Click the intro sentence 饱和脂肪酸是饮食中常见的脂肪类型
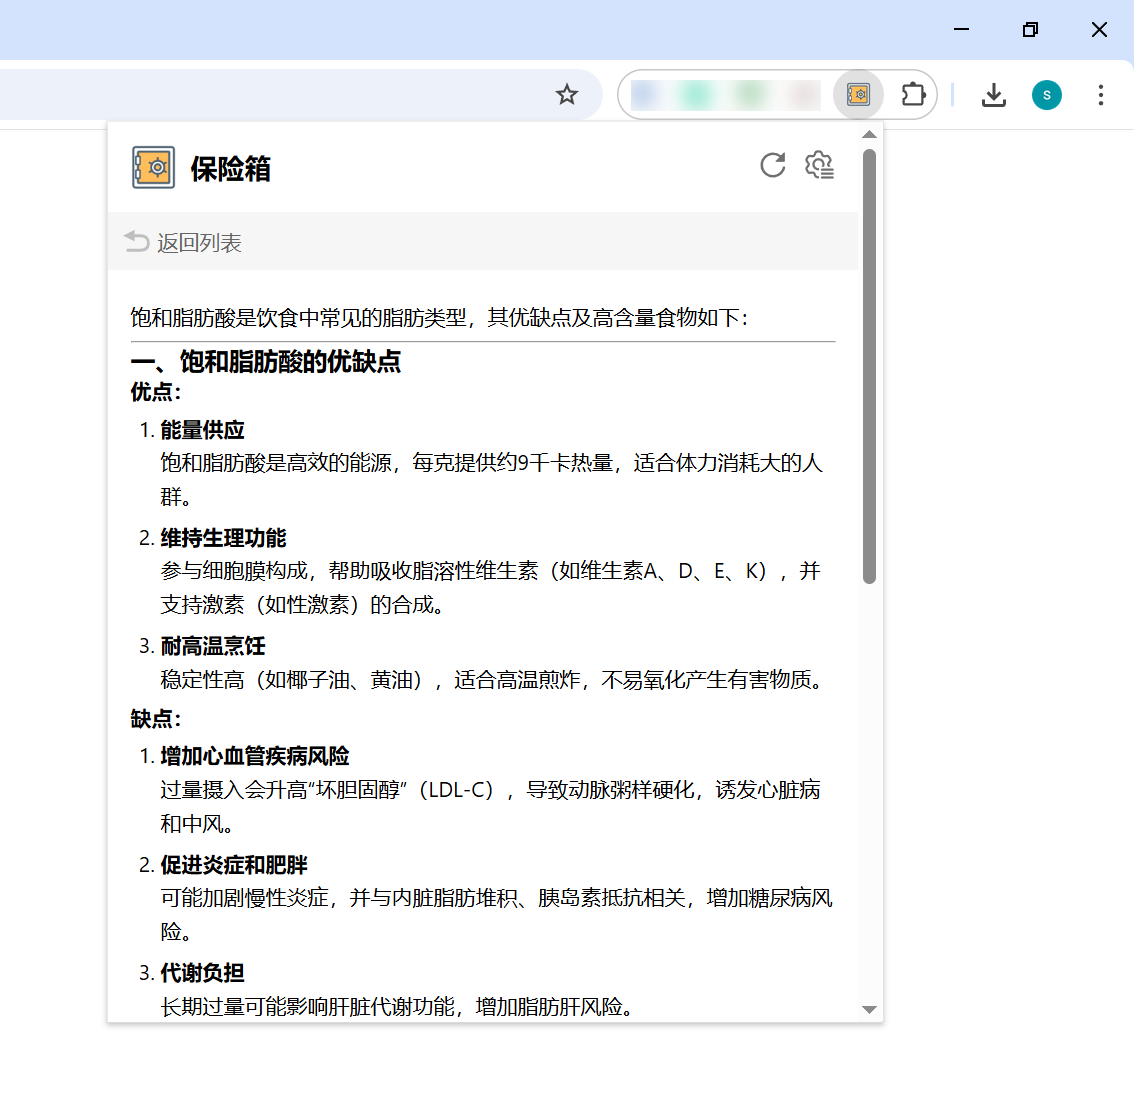This screenshot has width=1134, height=1103. pos(298,318)
